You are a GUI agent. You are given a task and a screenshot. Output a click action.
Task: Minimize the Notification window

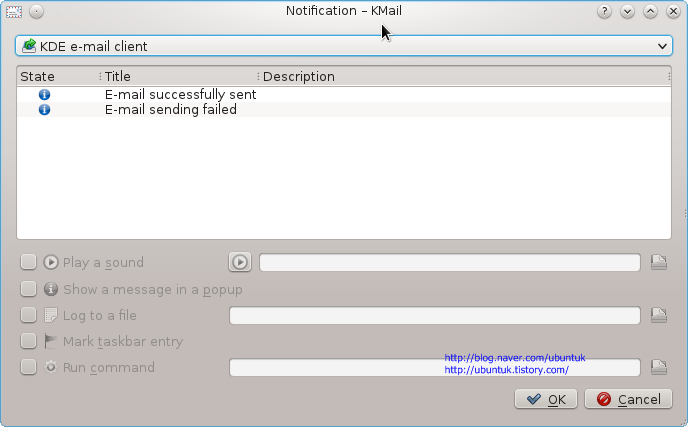pos(627,11)
